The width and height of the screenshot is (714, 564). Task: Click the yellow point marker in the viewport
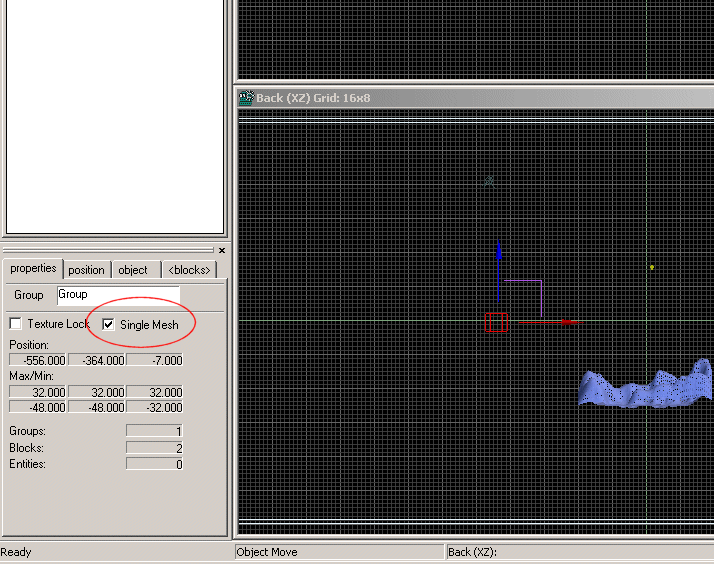[652, 267]
